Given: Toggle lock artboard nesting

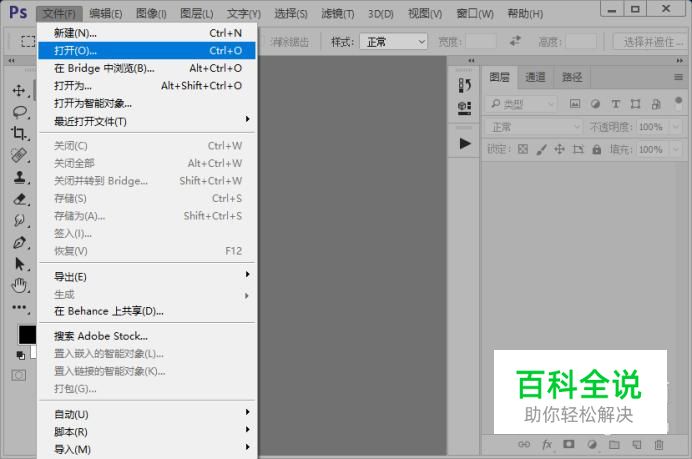Looking at the screenshot, I should coord(578,149).
